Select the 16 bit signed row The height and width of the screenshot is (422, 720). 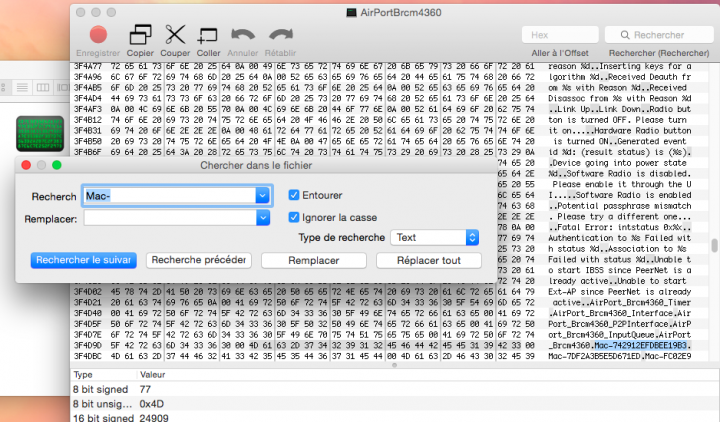(395, 418)
